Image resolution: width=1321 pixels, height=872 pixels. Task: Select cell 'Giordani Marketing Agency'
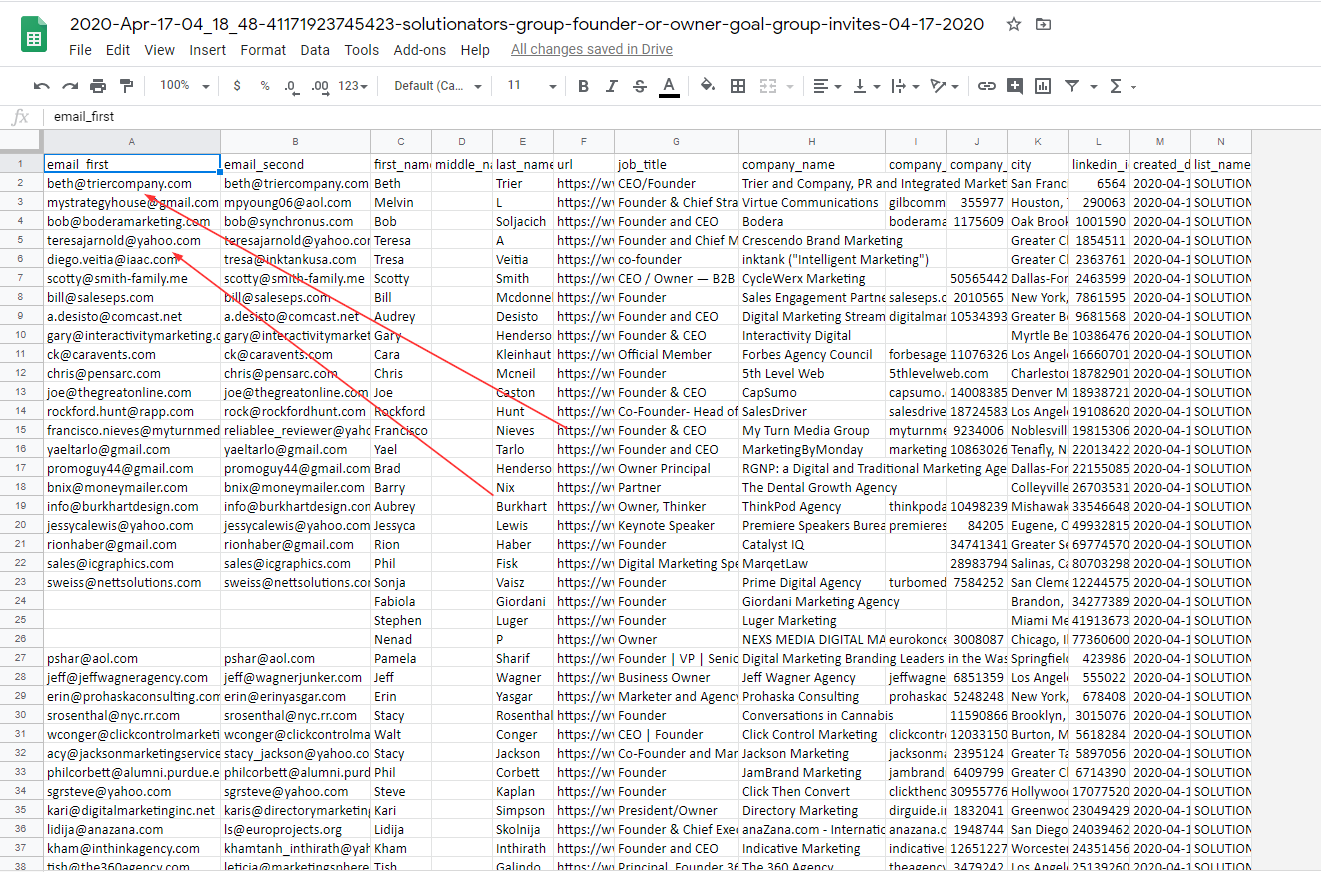point(812,601)
